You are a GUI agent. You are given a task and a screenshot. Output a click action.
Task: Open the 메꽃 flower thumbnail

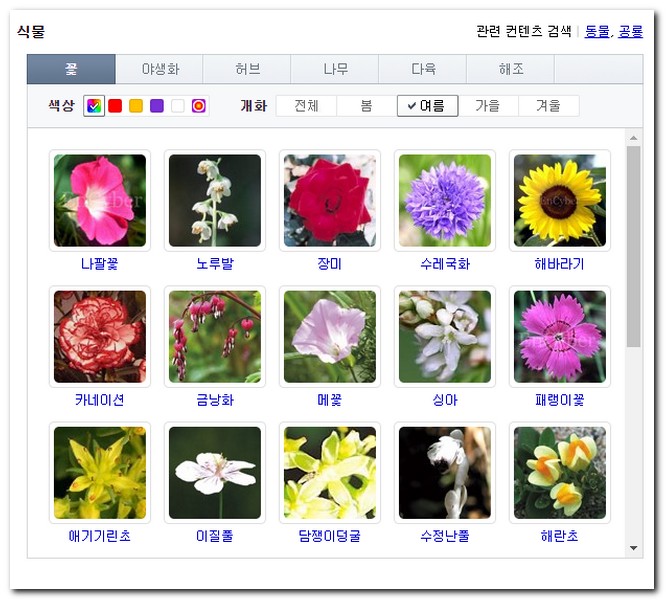pyautogui.click(x=330, y=337)
